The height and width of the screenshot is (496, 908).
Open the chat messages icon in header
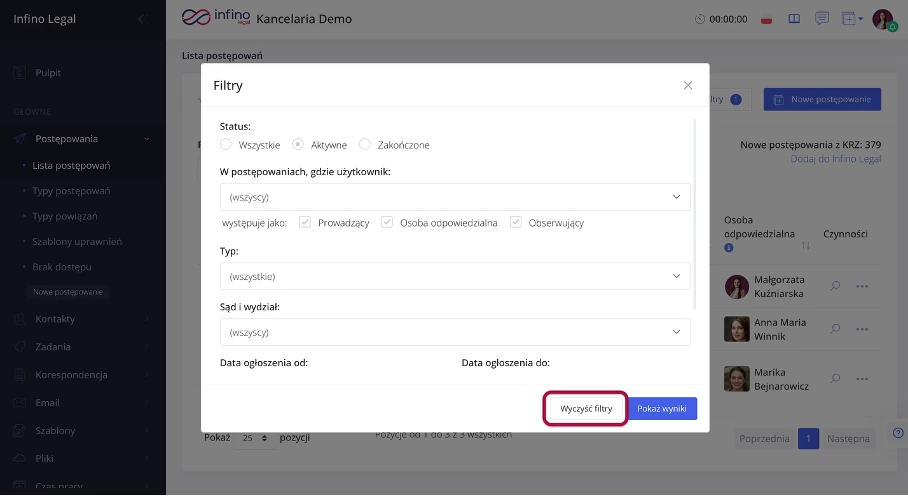pos(822,19)
